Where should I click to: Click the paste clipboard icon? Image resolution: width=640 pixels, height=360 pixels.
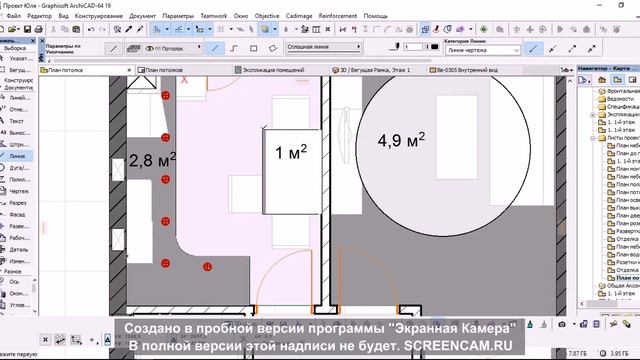pyautogui.click(x=76, y=29)
